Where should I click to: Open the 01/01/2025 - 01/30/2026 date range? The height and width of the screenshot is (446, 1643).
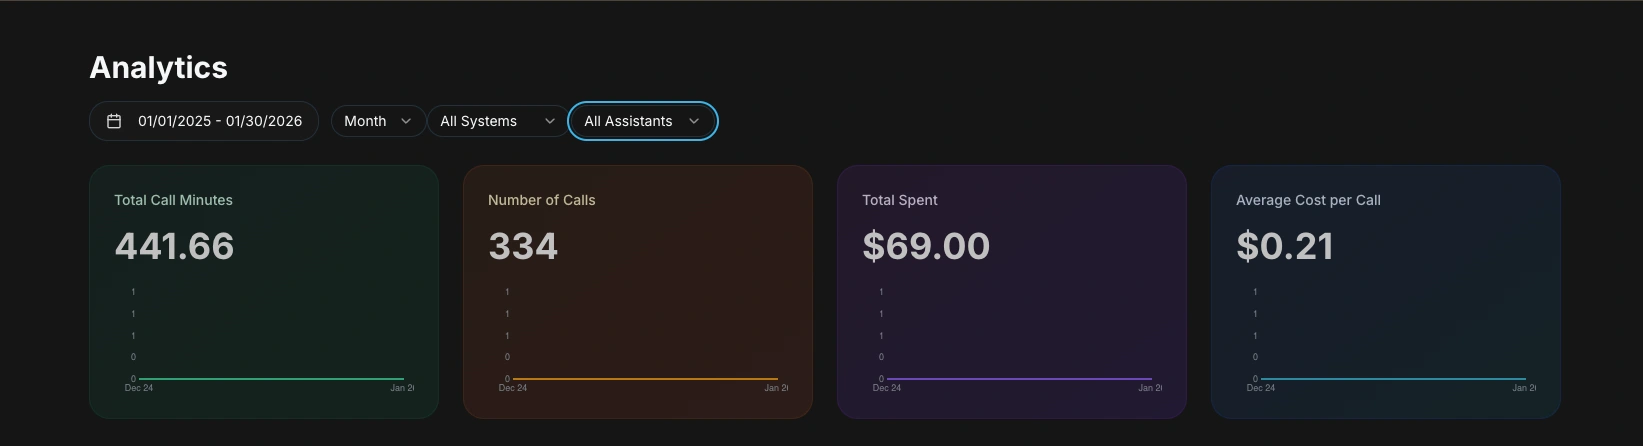tap(219, 121)
